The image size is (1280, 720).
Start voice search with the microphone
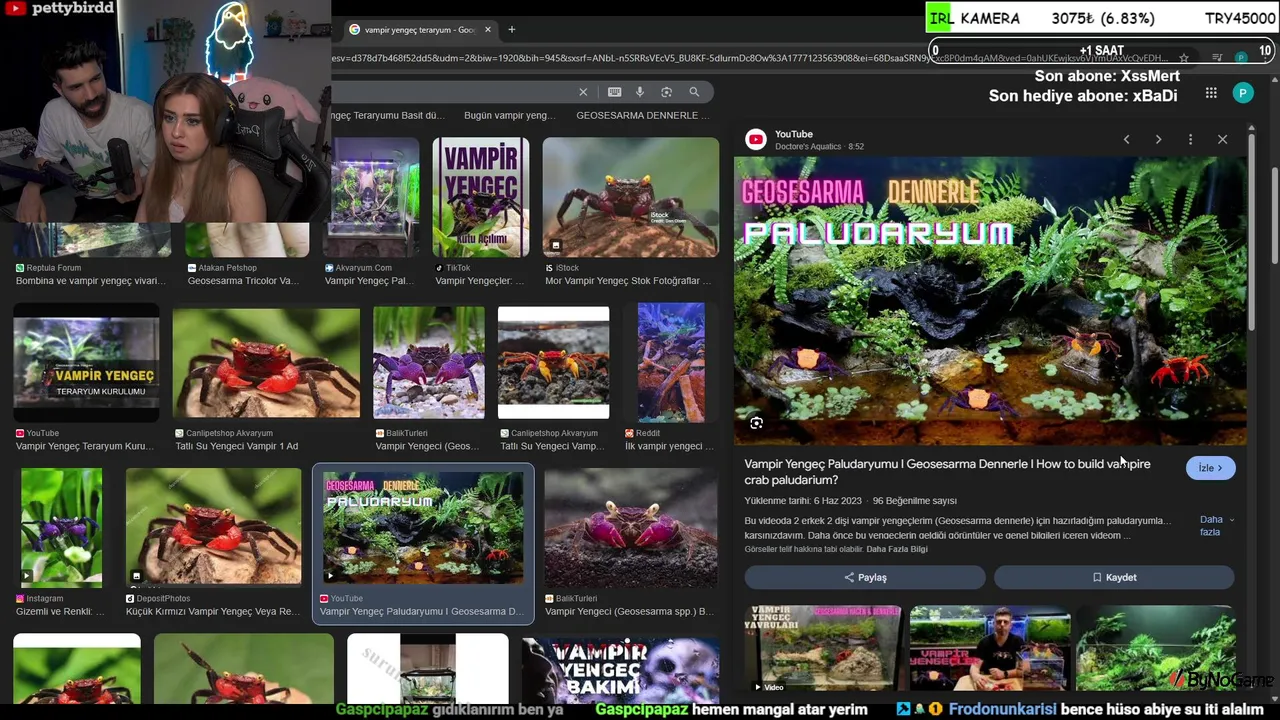640,92
